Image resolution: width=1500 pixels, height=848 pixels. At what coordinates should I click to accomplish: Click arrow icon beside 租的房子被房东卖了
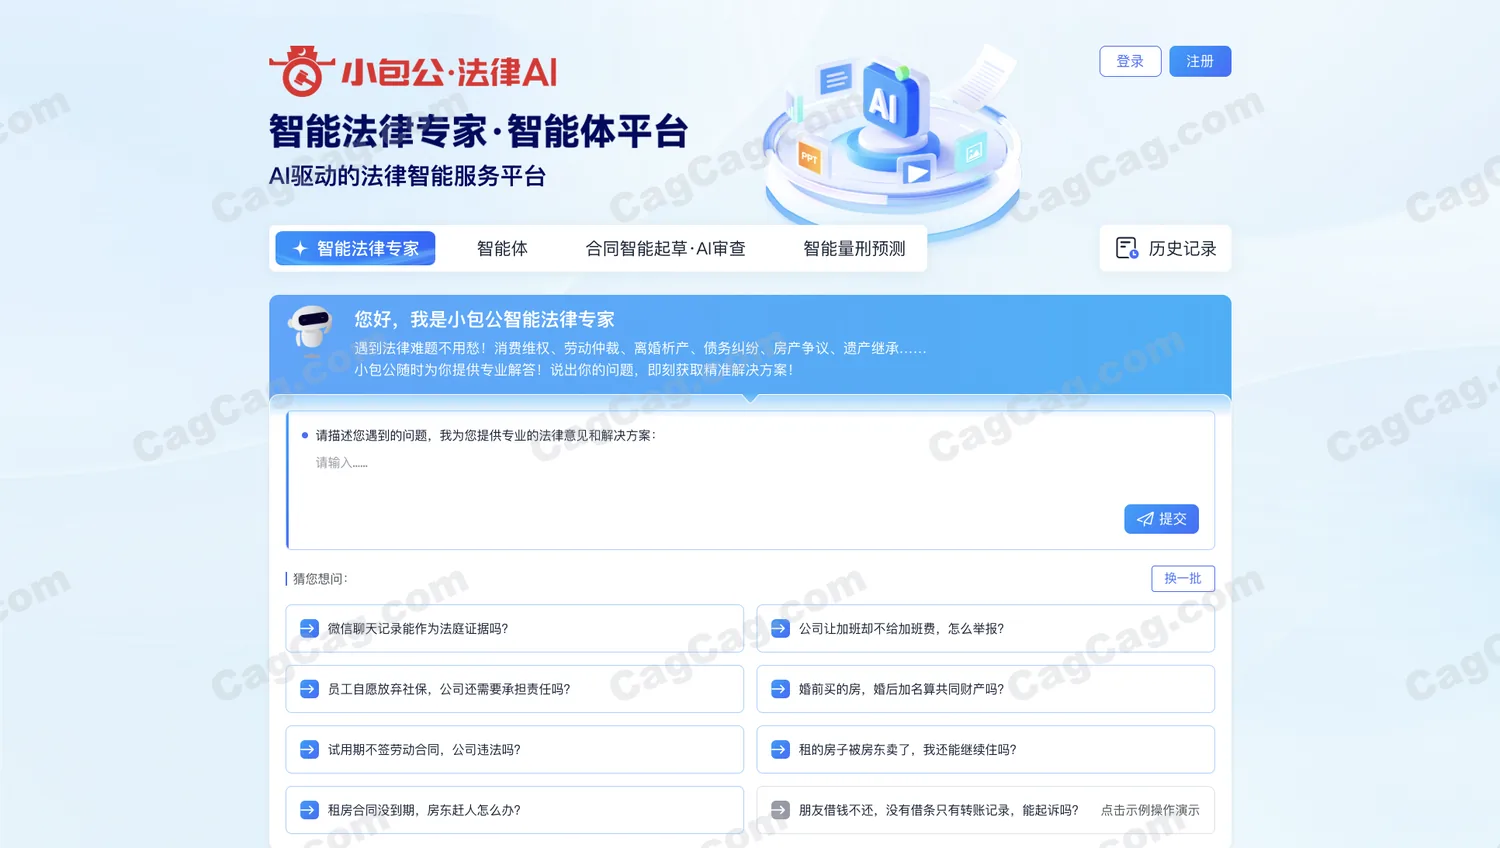point(780,749)
